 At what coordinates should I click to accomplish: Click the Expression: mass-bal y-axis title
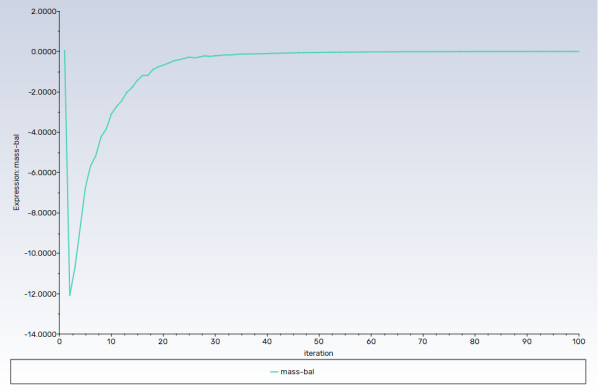(x=16, y=172)
